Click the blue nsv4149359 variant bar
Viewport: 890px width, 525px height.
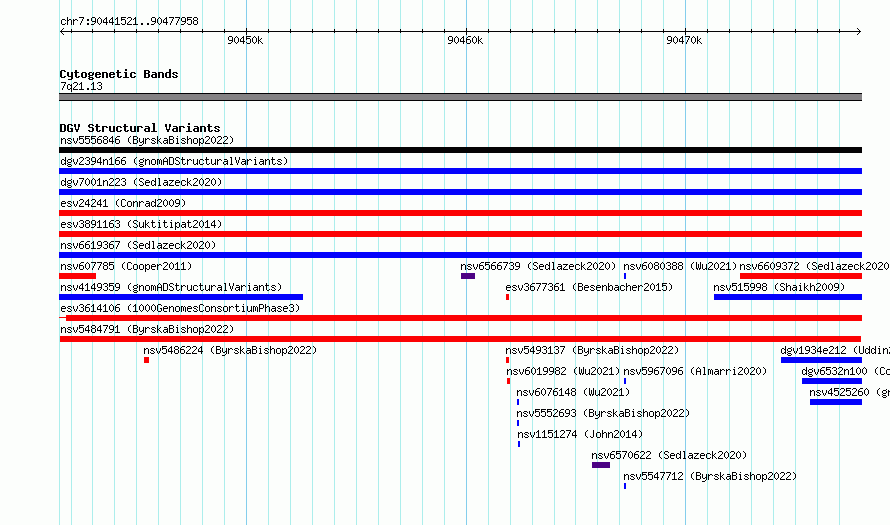click(181, 297)
